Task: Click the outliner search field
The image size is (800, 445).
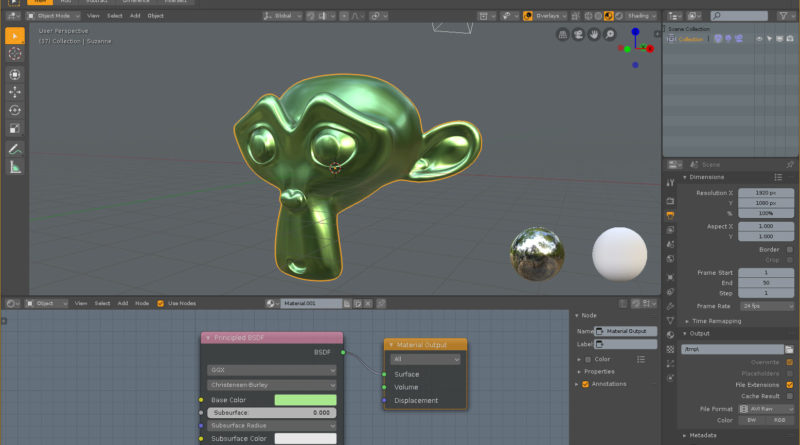Action: click(x=739, y=16)
